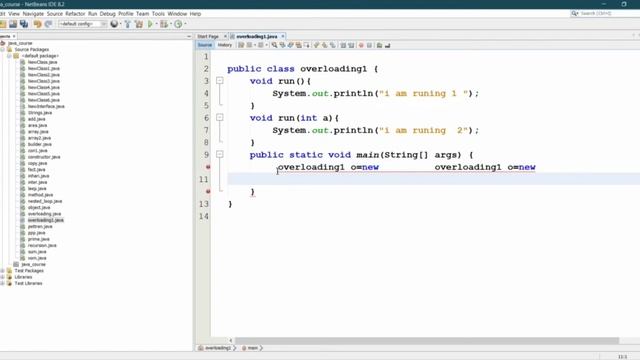Viewport: 640px width, 360px height.
Task: Click the Save icon beside Save All
Action: [x=13, y=24]
